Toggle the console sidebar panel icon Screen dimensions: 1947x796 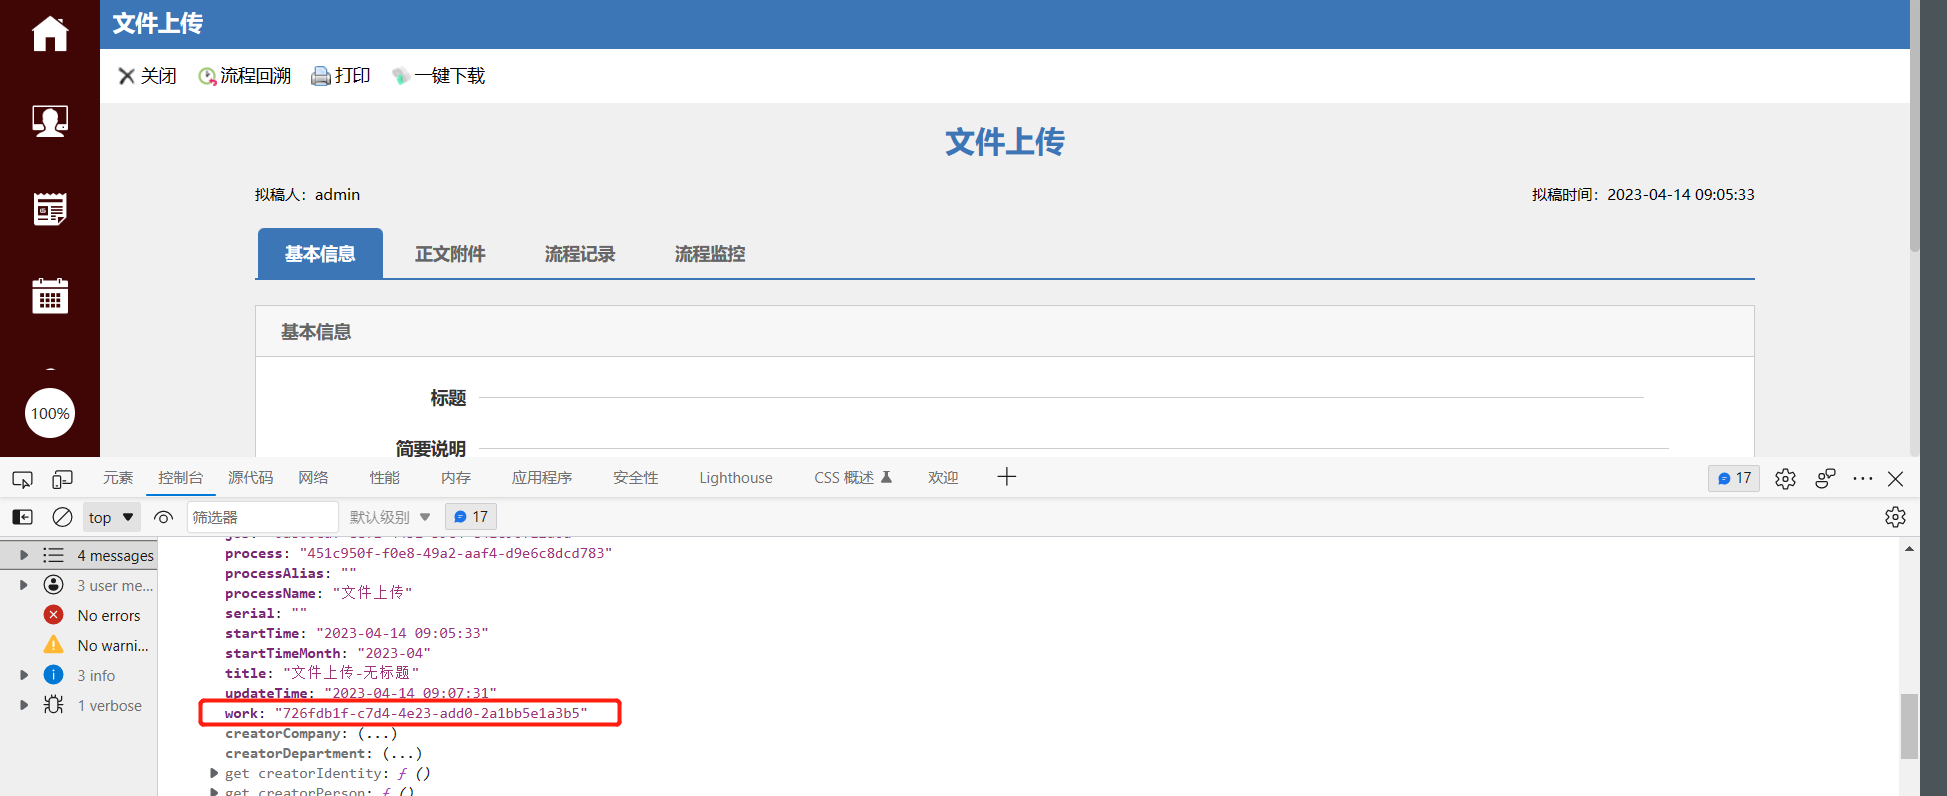click(x=22, y=517)
